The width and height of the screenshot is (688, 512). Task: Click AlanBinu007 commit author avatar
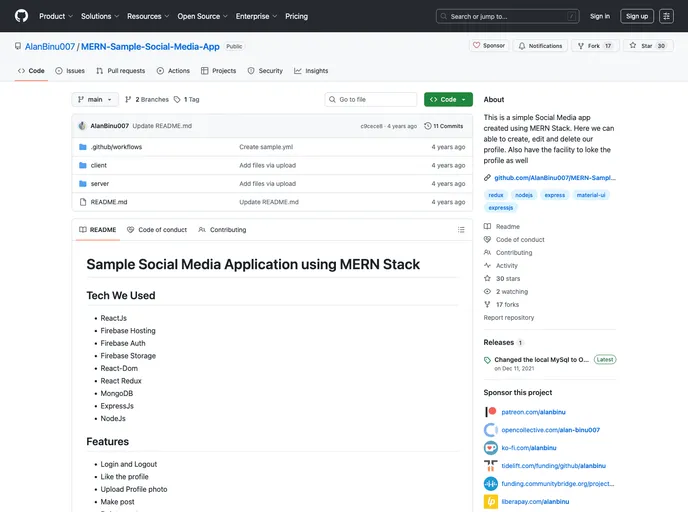point(82,126)
